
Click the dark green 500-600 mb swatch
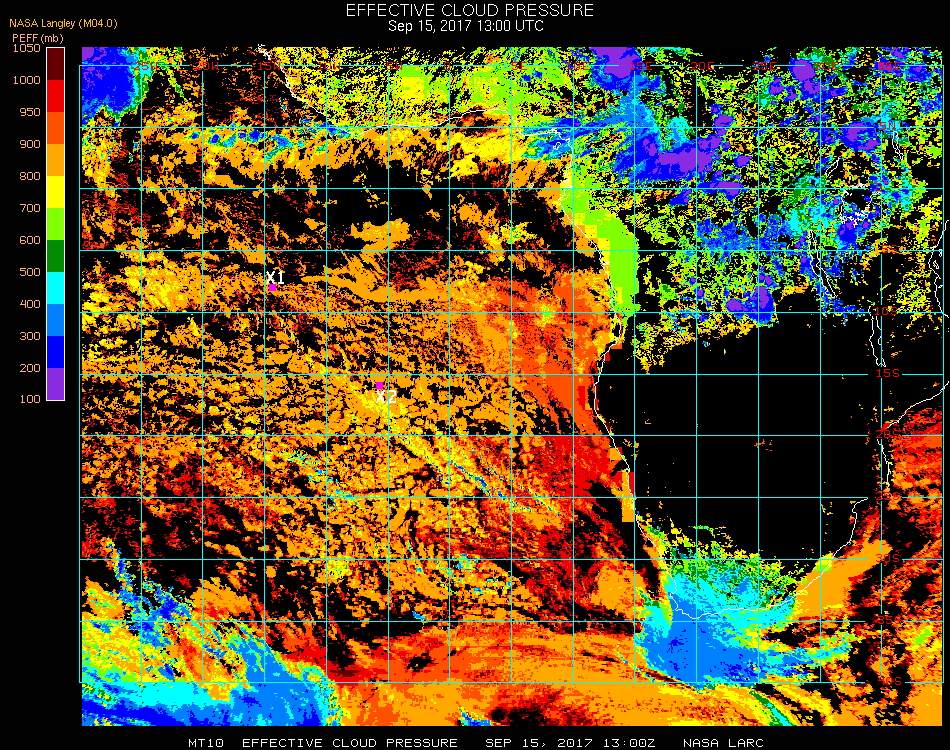(55, 256)
